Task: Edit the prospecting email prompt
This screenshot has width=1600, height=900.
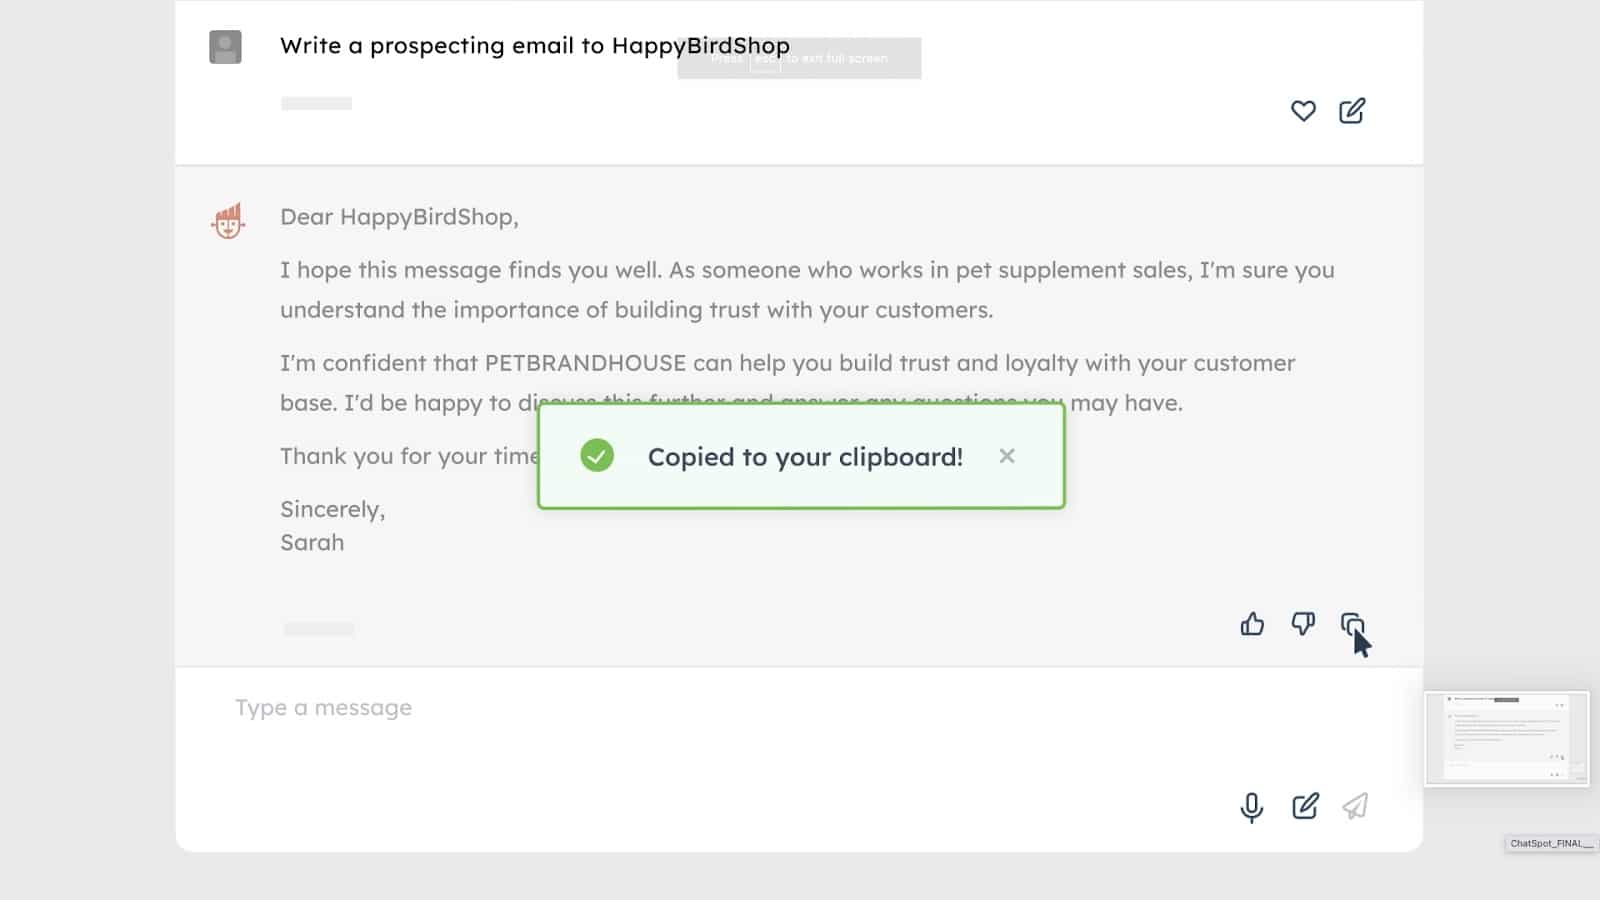Action: click(x=1352, y=111)
